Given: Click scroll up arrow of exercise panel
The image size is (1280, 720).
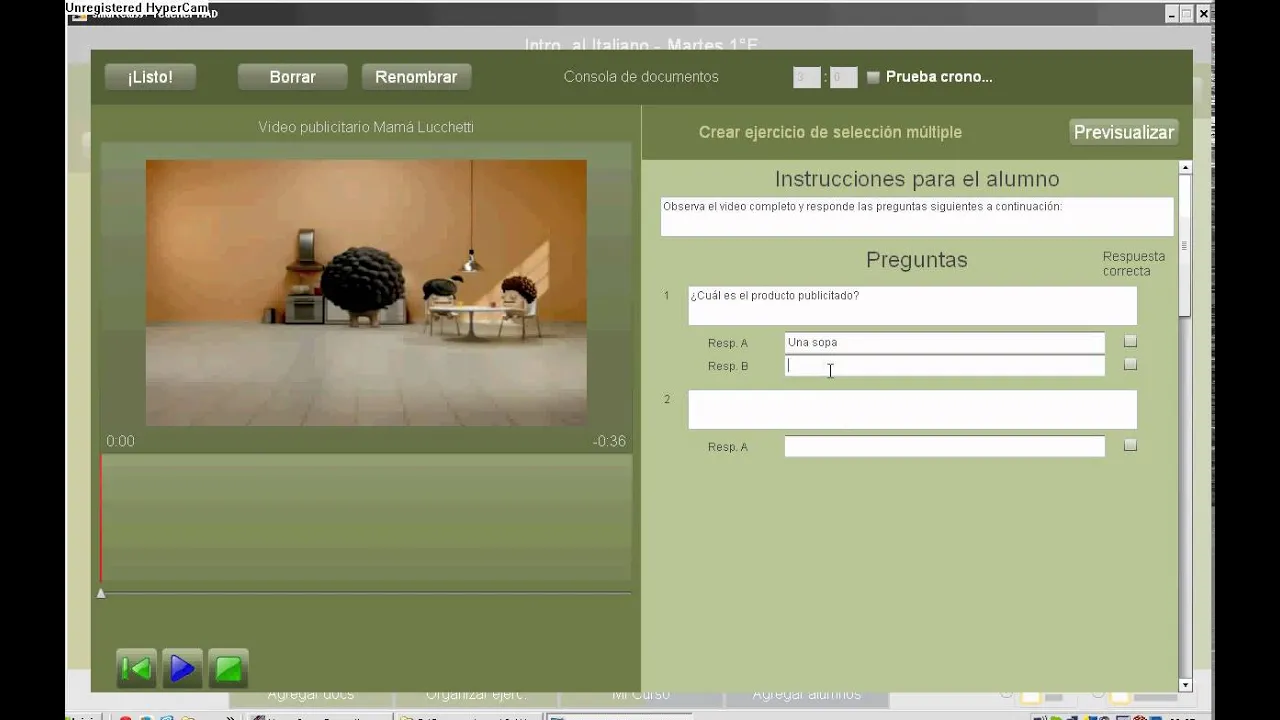Looking at the screenshot, I should pos(1185,167).
